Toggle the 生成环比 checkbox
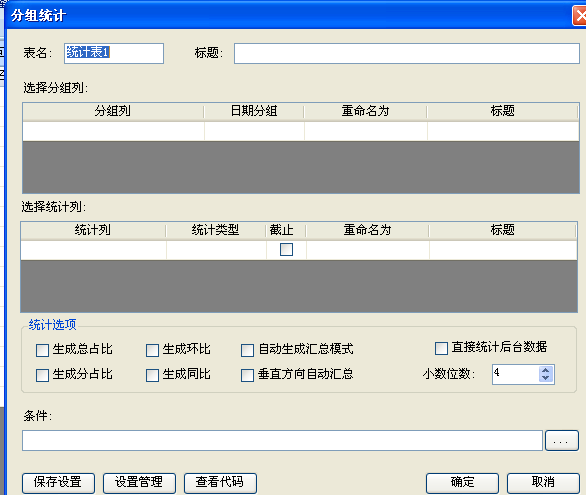 pos(152,350)
